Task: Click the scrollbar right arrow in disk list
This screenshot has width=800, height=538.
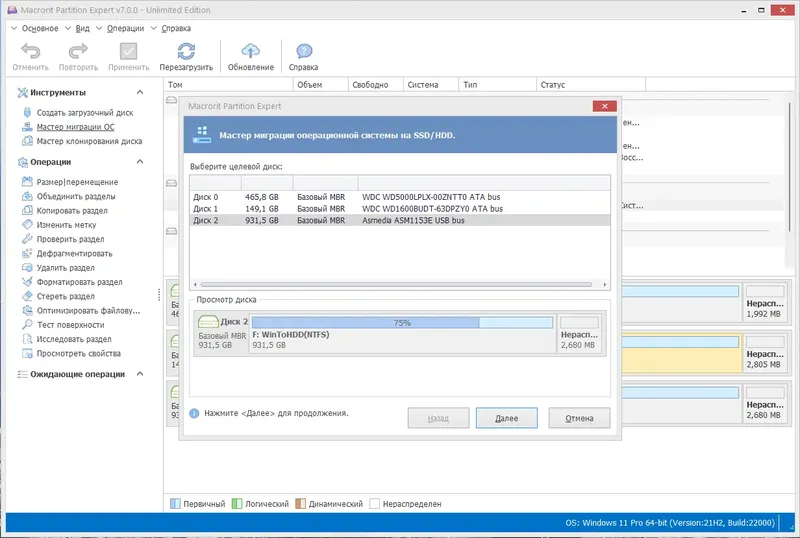Action: tap(605, 285)
